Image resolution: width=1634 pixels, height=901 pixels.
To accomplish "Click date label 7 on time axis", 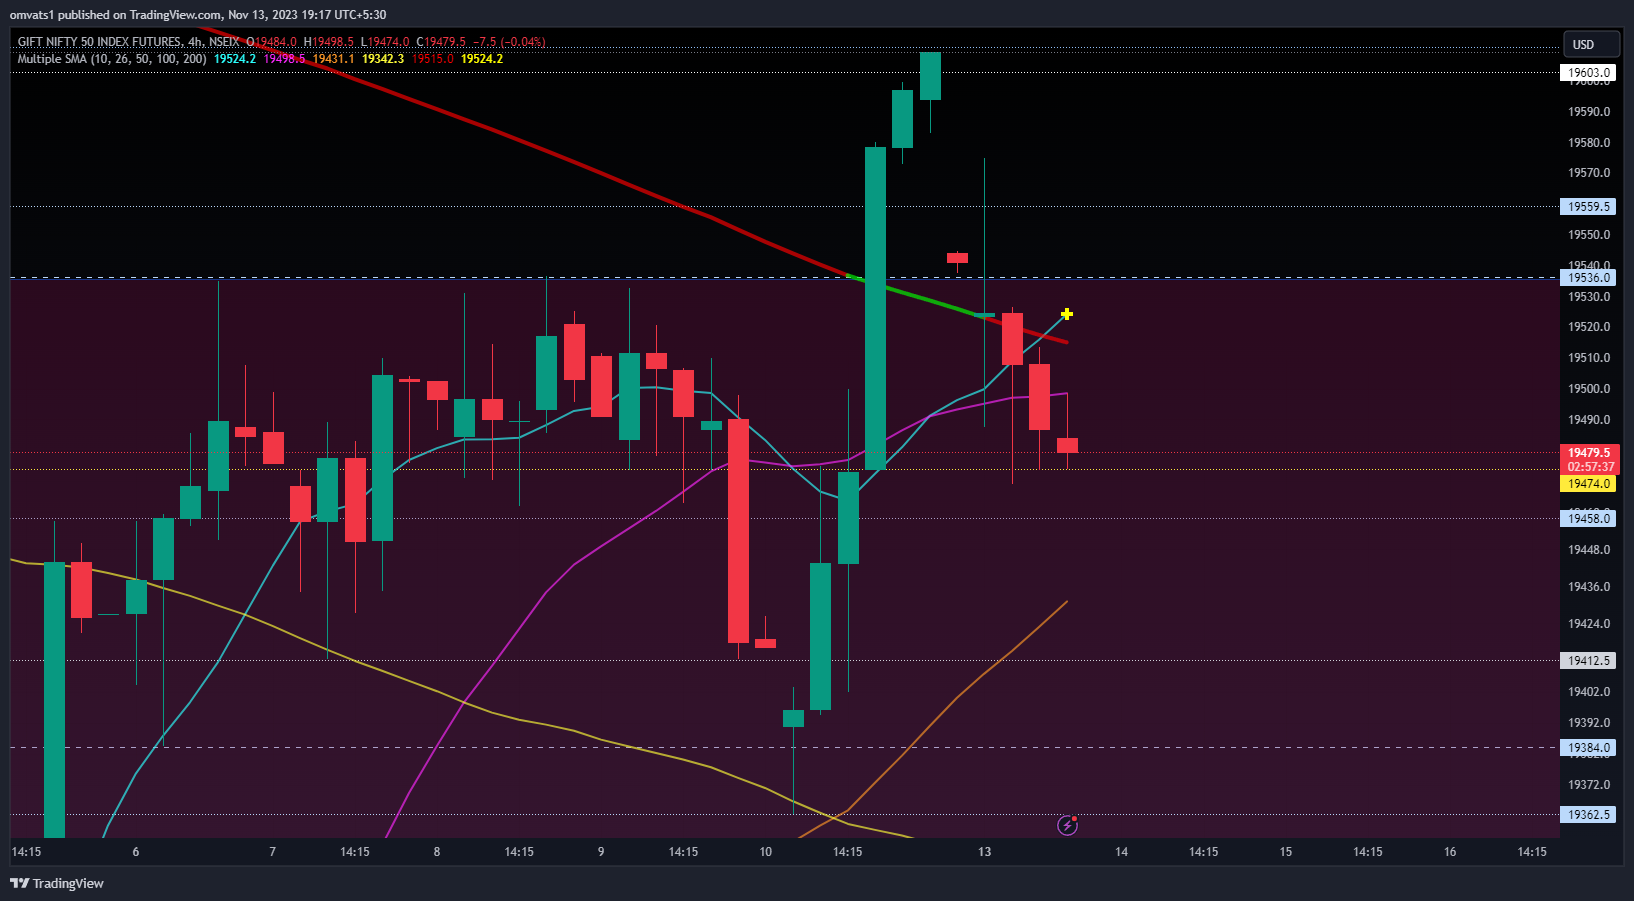I will click(273, 852).
